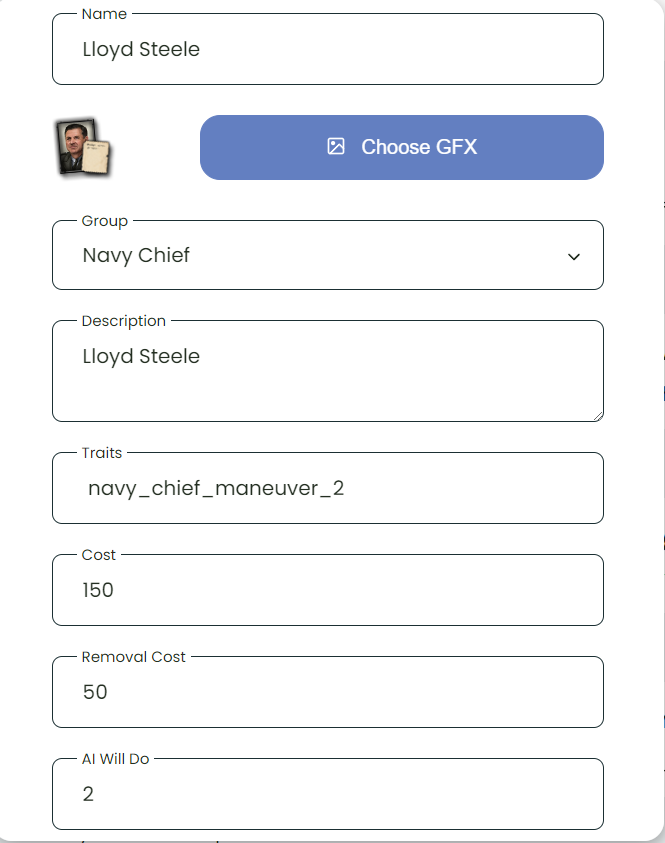This screenshot has height=843, width=665.
Task: Focus the Cost field showing 150
Action: coord(328,590)
